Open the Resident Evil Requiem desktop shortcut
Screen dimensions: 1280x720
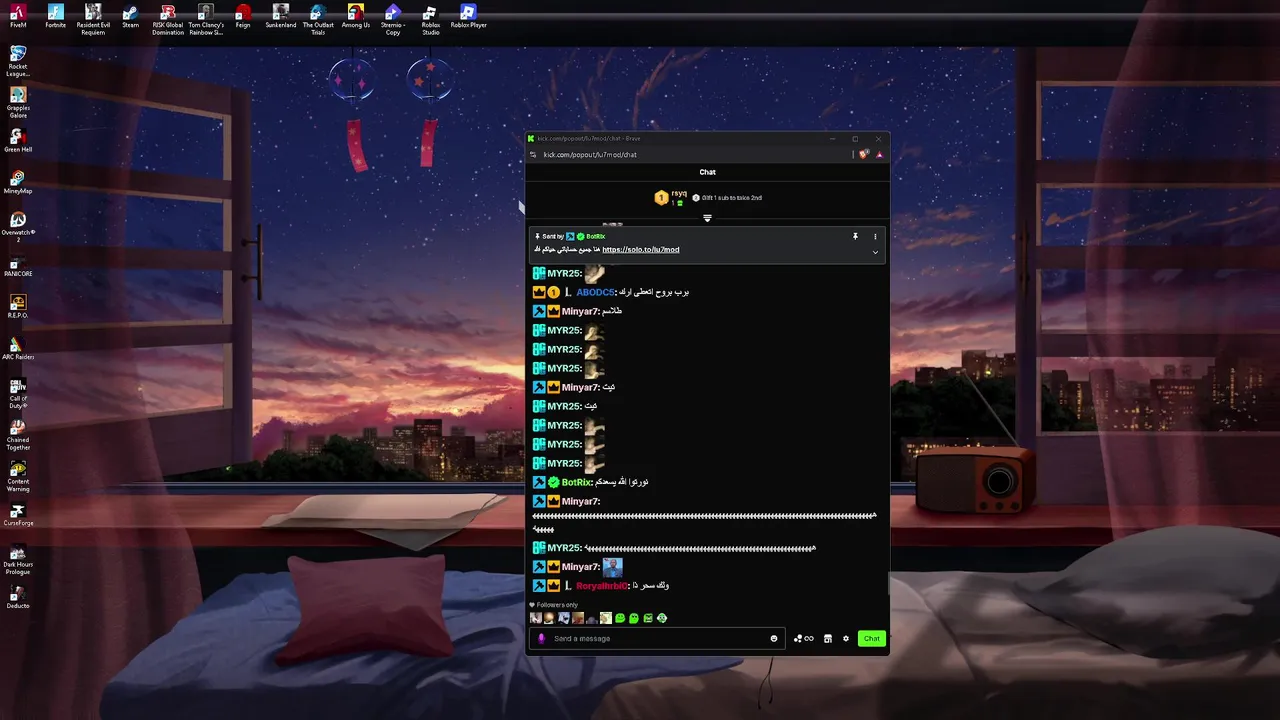(x=93, y=19)
